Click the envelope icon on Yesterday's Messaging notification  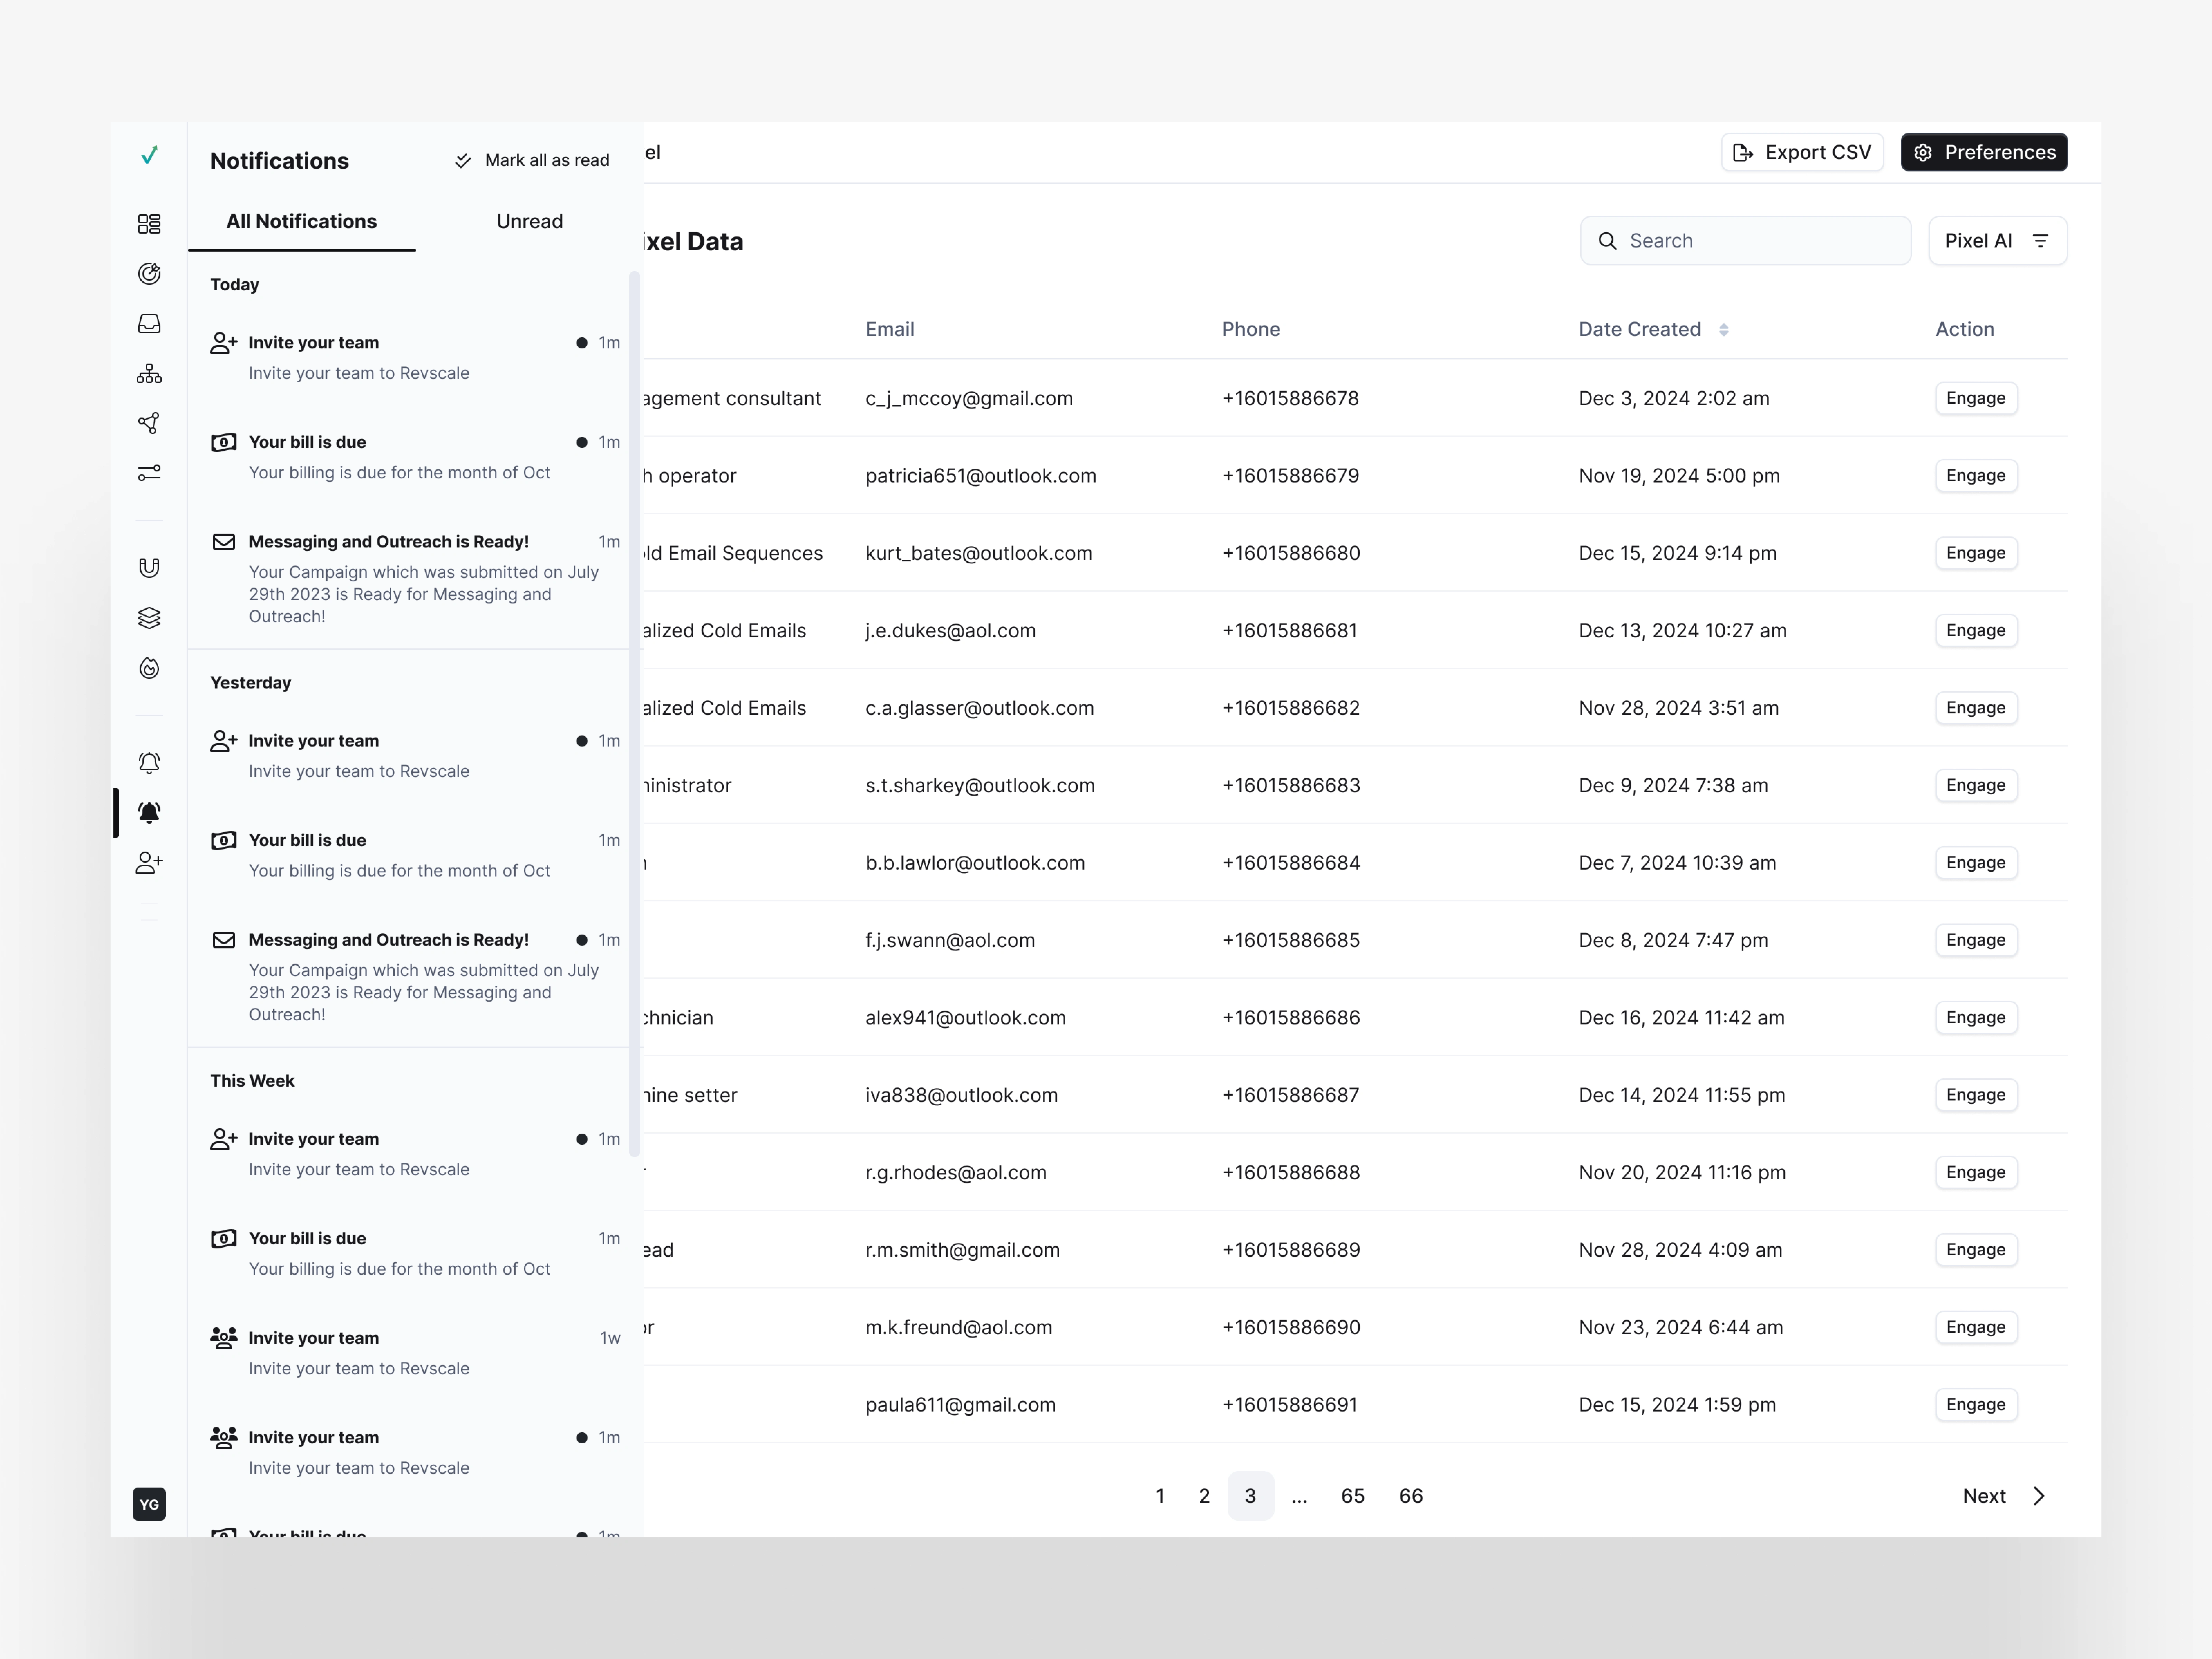coord(224,940)
